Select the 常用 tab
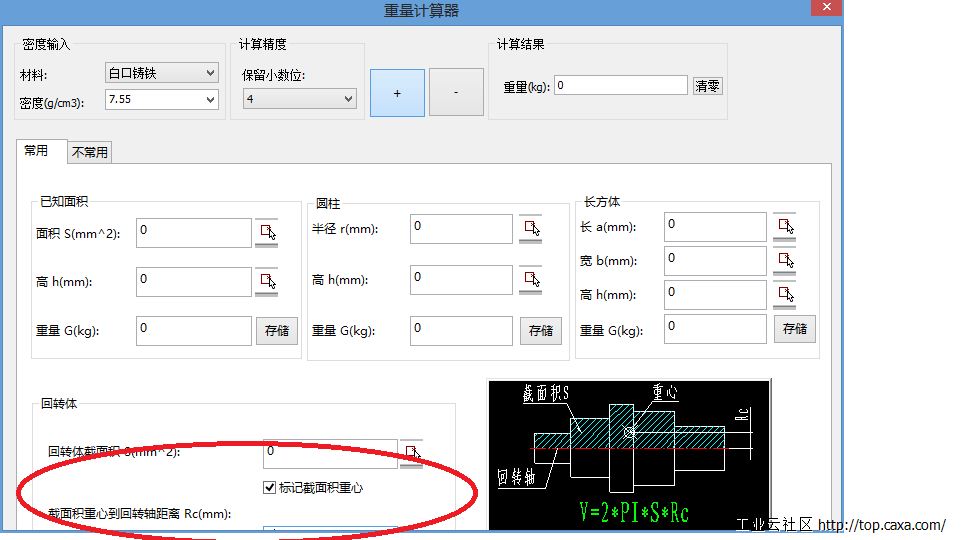This screenshot has height=540, width=962. tap(36, 151)
